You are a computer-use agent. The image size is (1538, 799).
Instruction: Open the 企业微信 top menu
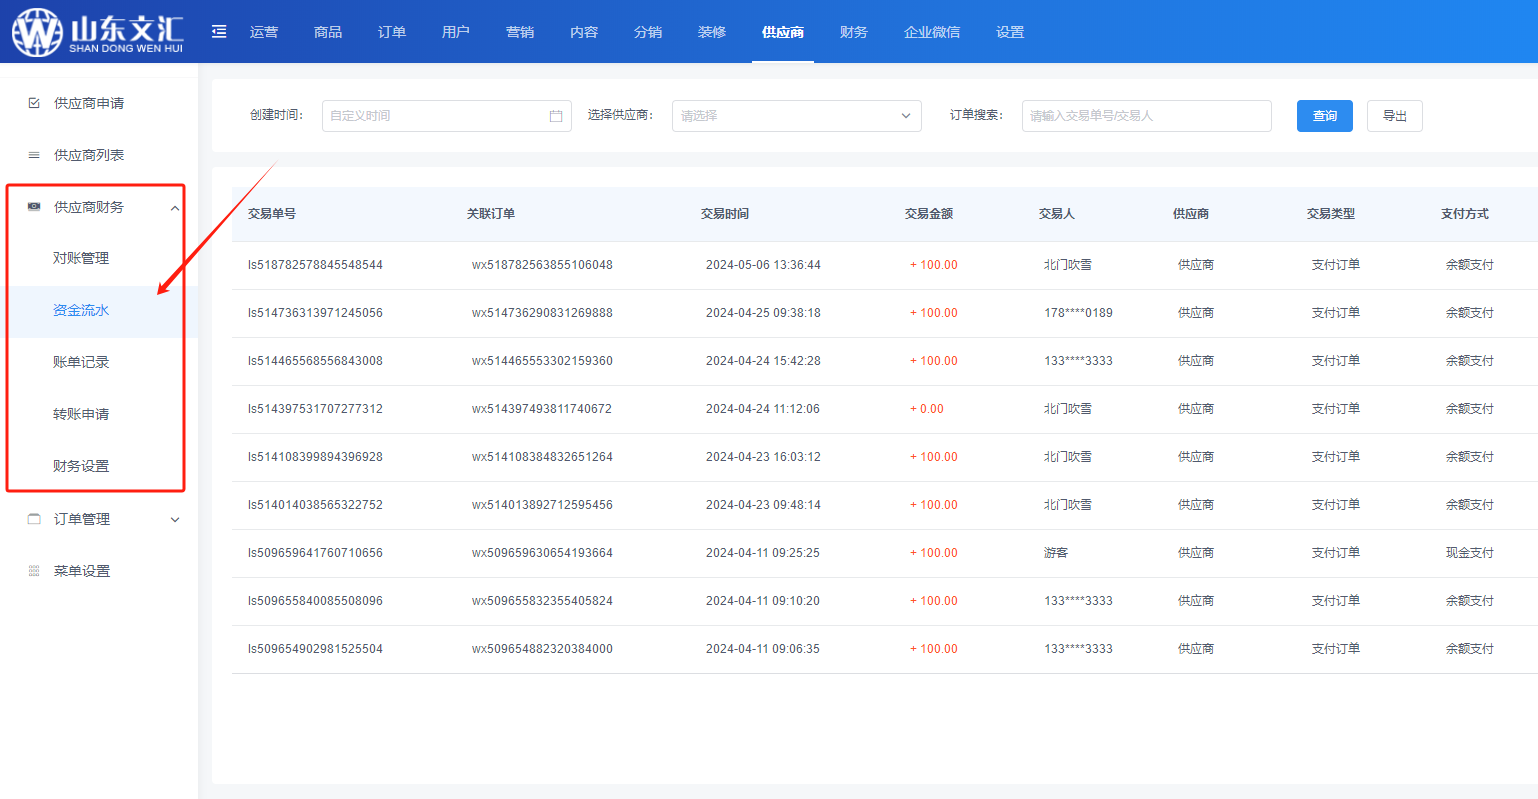click(x=932, y=32)
